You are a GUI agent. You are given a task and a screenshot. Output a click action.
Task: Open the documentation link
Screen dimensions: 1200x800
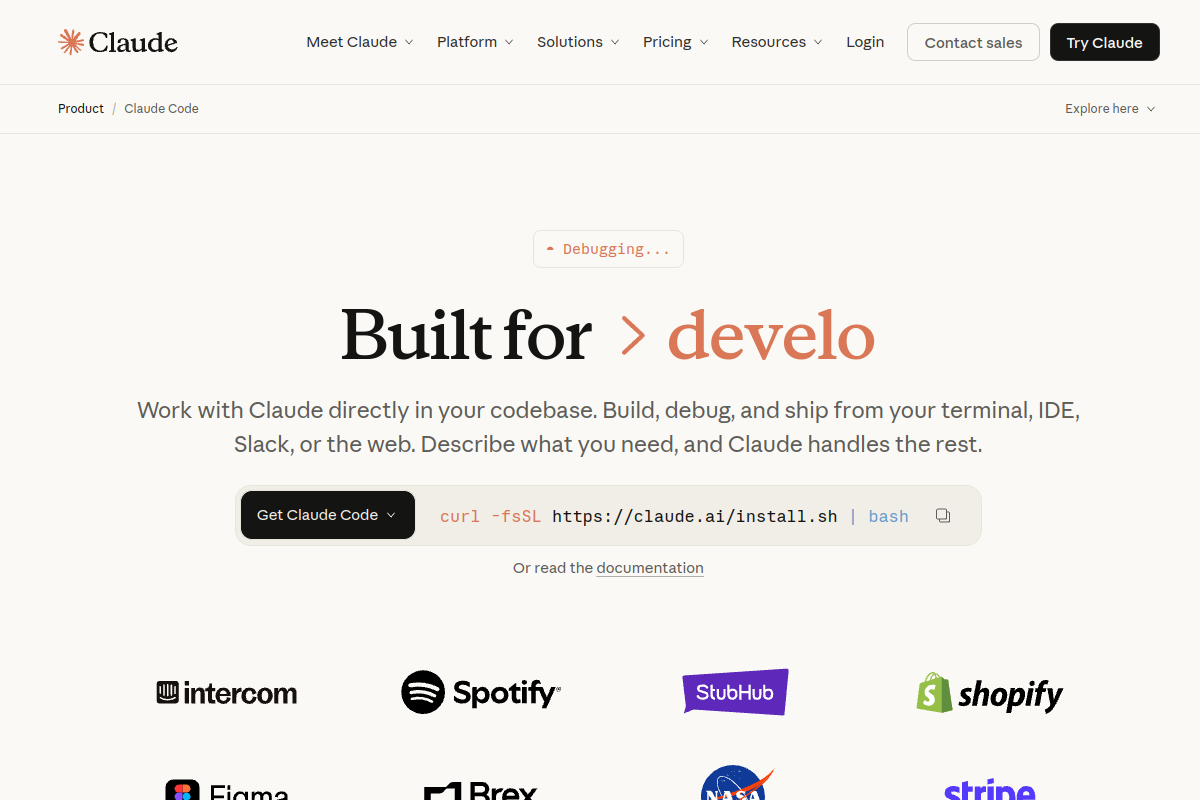click(x=650, y=568)
